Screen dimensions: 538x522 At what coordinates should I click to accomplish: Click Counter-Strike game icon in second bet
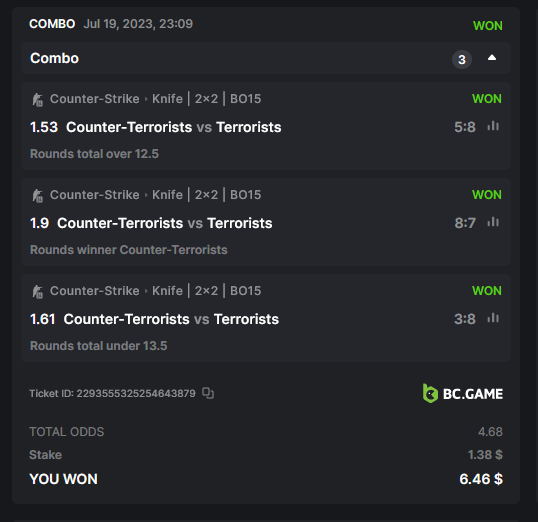click(x=37, y=196)
